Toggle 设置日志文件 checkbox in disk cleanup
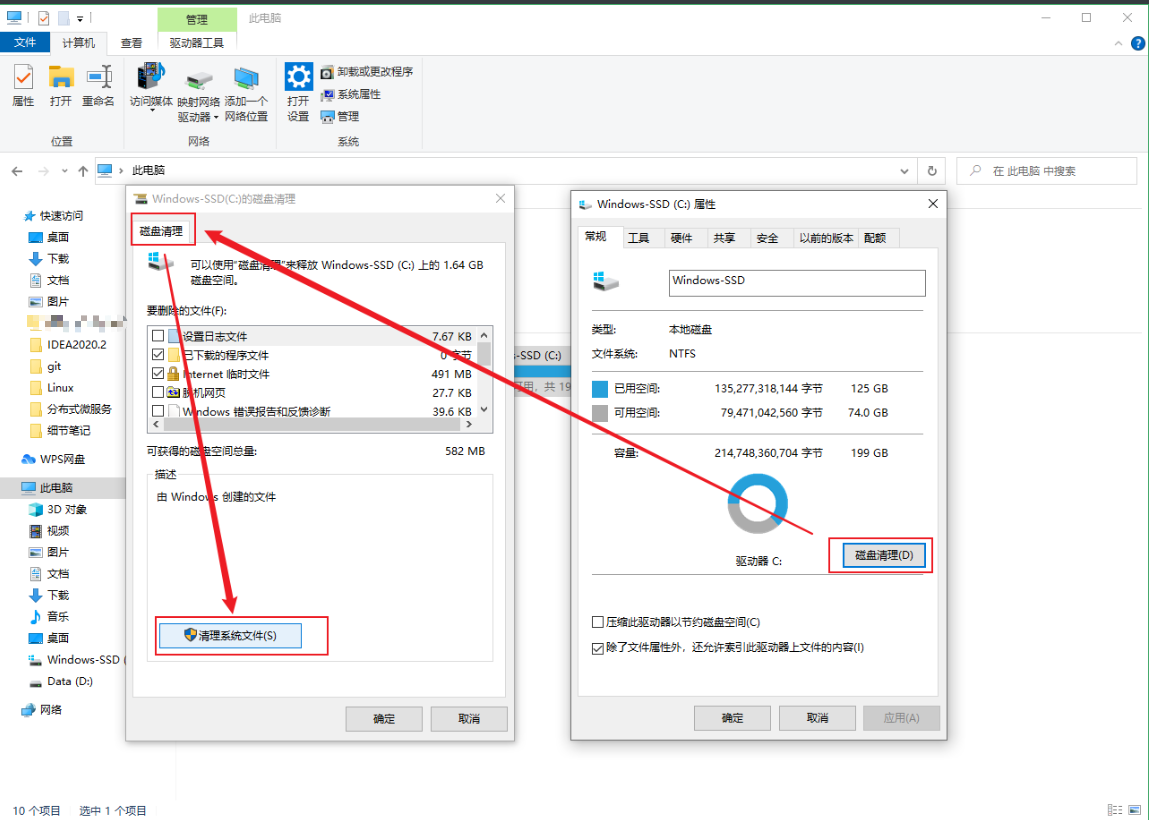Viewport: 1149px width, 820px height. click(158, 336)
